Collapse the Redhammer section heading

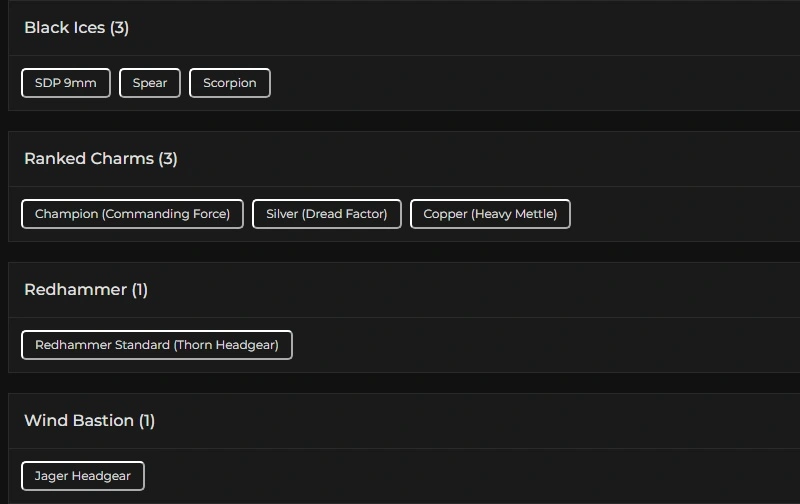[75, 290]
